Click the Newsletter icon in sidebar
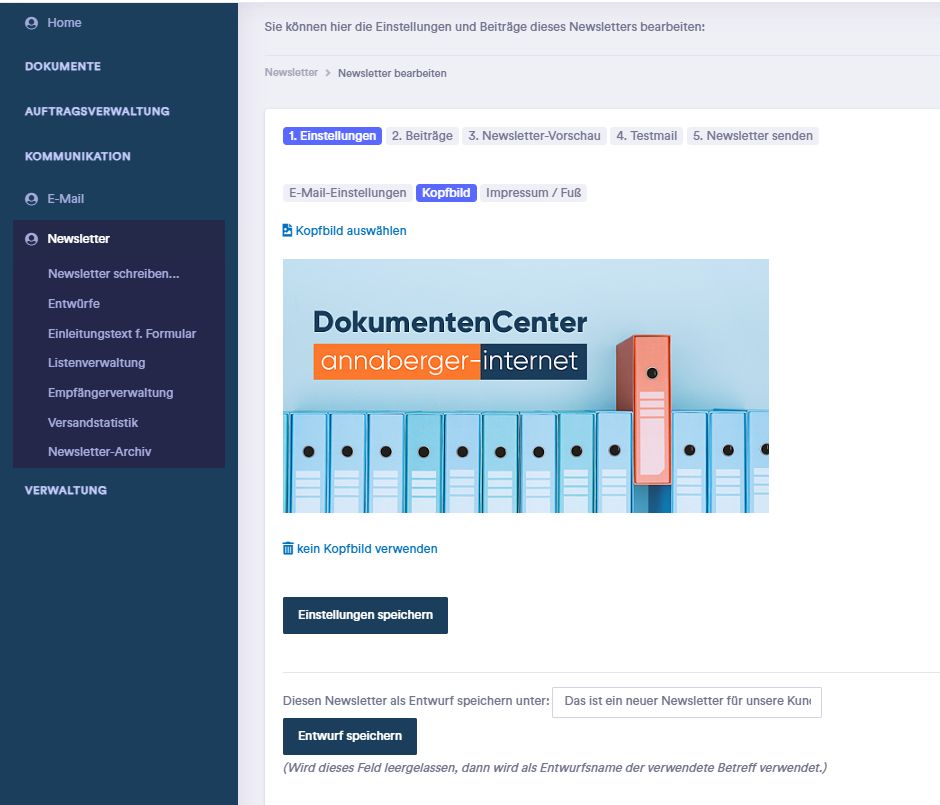 31,239
